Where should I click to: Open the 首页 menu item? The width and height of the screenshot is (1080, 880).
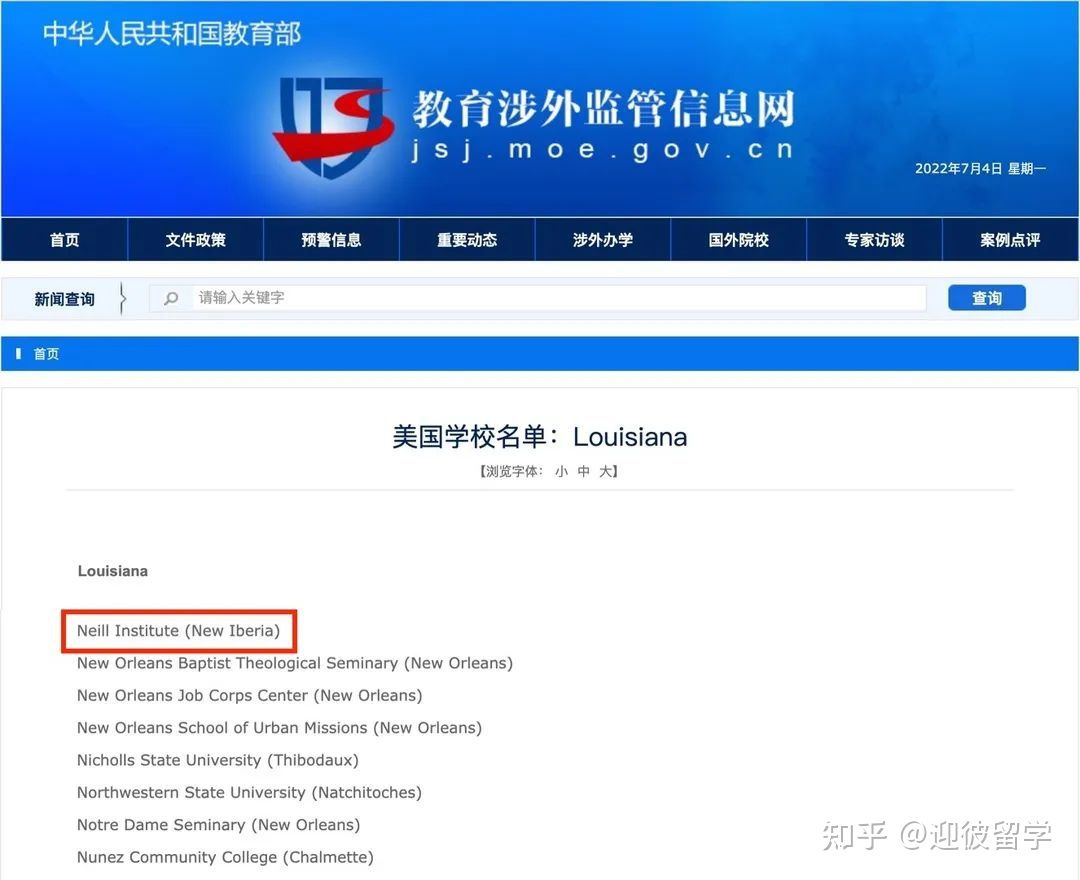63,239
